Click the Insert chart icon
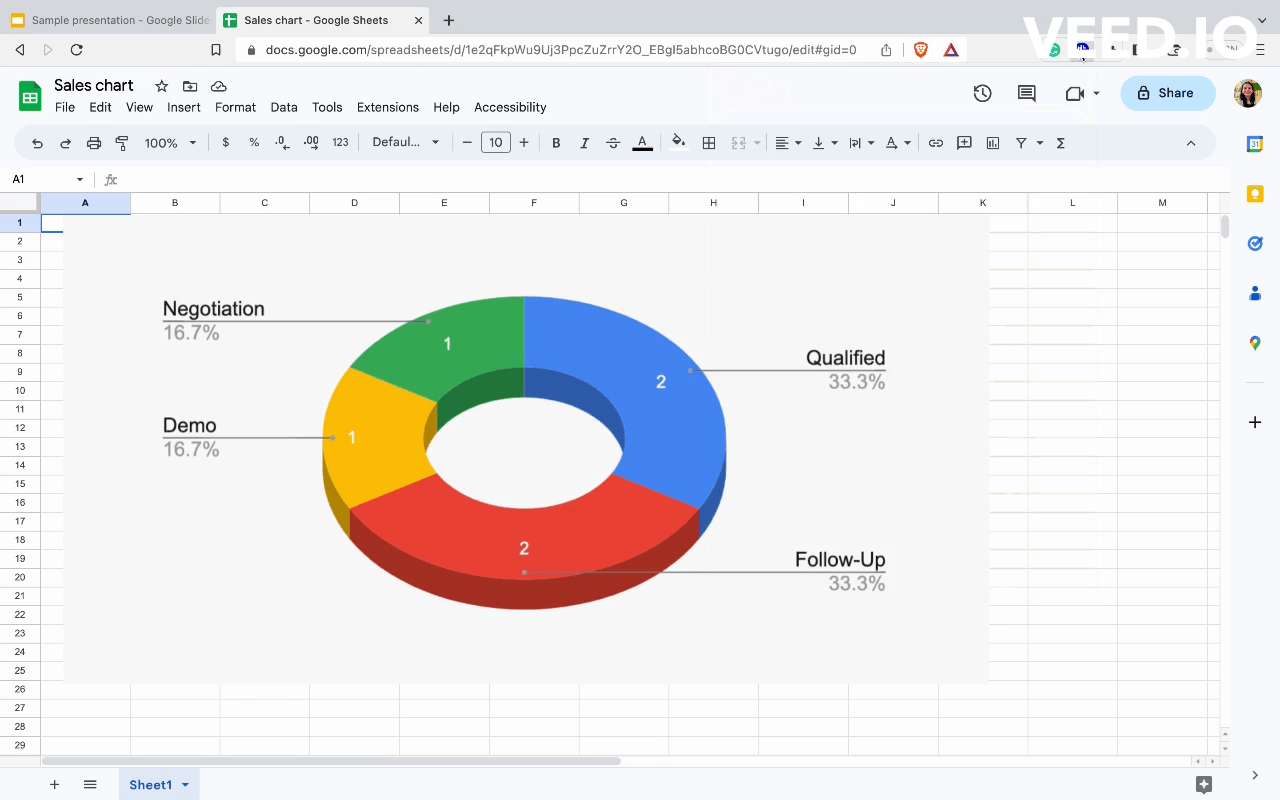Screen dimensions: 1280x800 (993, 143)
